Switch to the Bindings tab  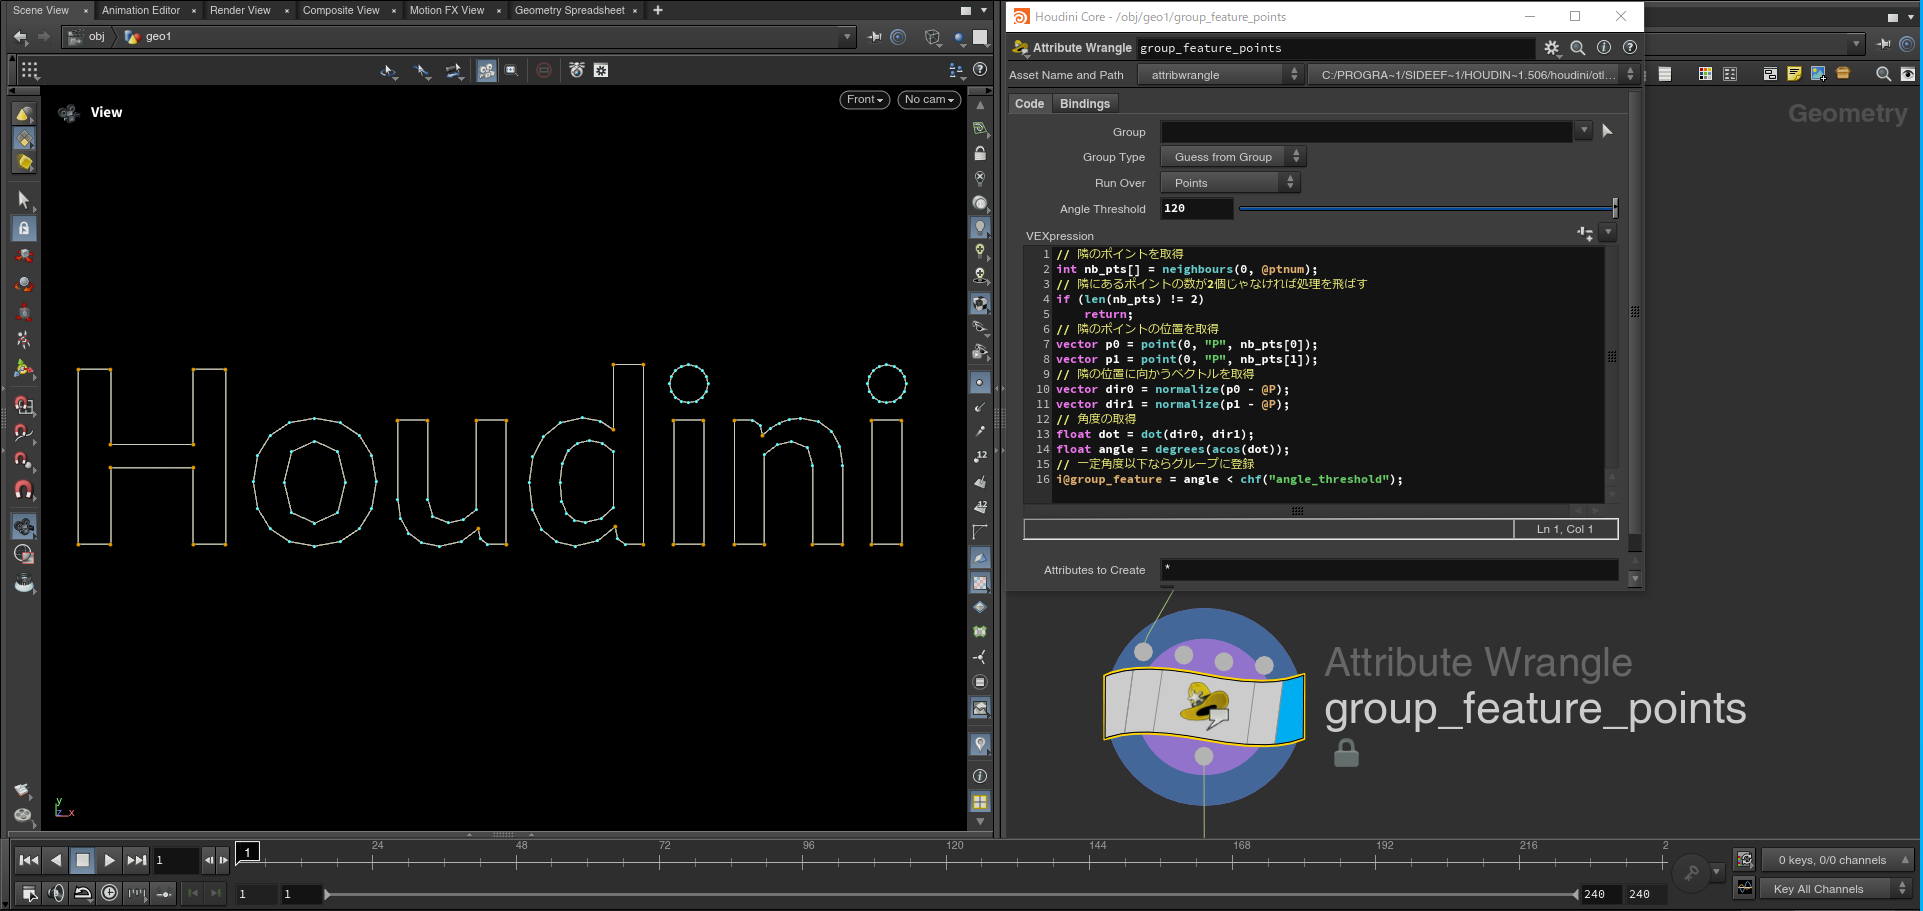tap(1084, 104)
